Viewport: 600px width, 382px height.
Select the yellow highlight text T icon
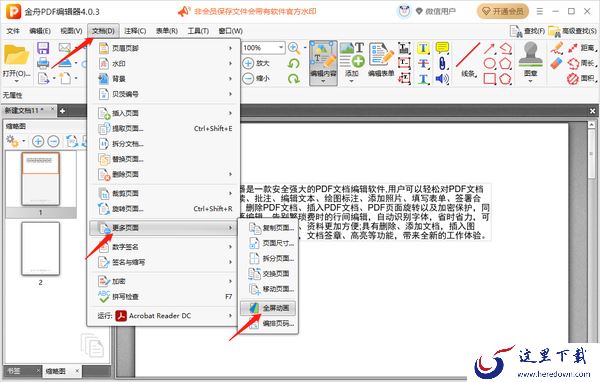[x=423, y=48]
